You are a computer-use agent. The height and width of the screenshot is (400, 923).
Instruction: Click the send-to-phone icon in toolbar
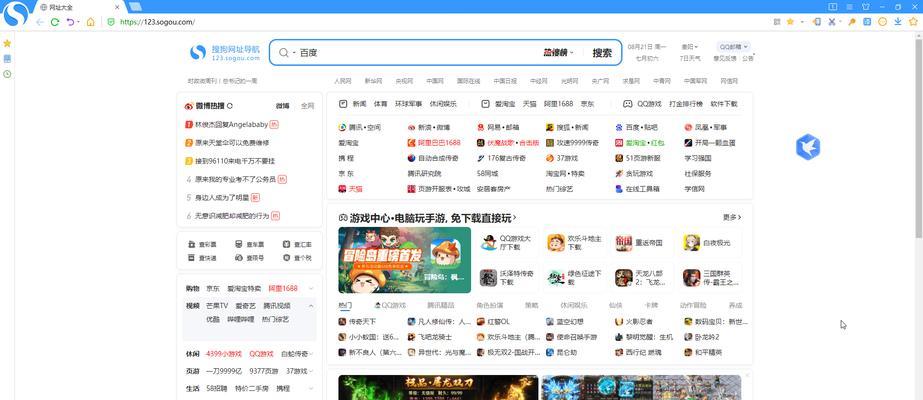(816, 22)
